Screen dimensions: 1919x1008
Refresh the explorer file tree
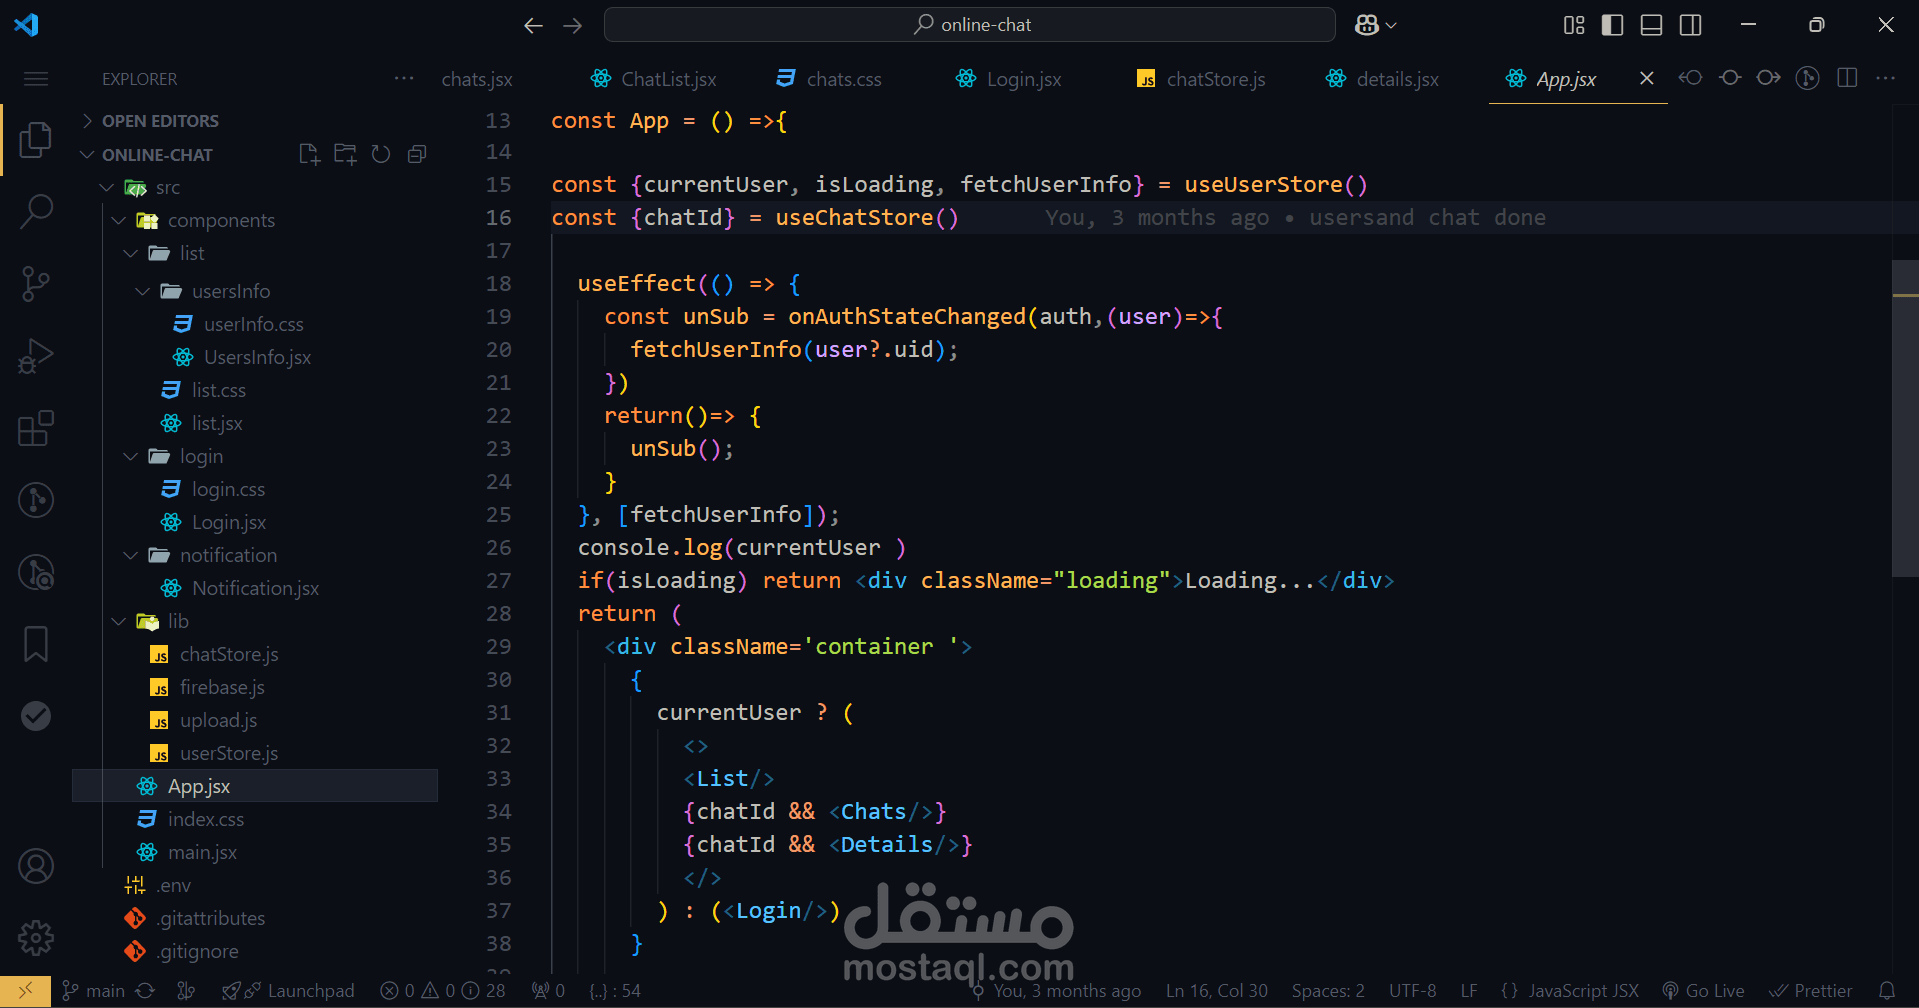381,154
